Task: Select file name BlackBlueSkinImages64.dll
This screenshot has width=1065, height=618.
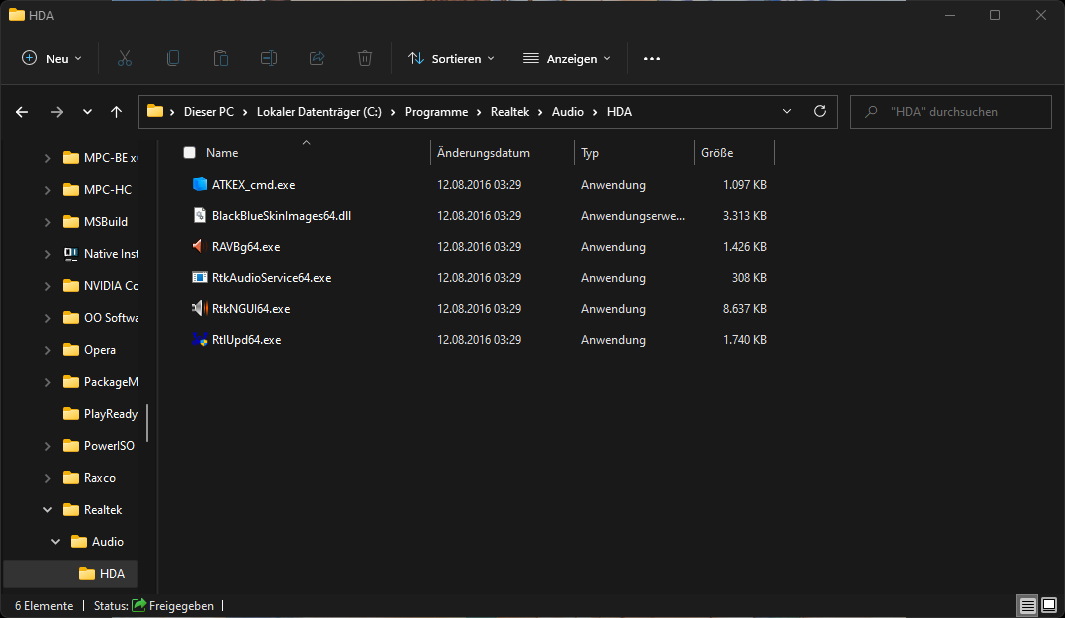Action: pyautogui.click(x=281, y=215)
